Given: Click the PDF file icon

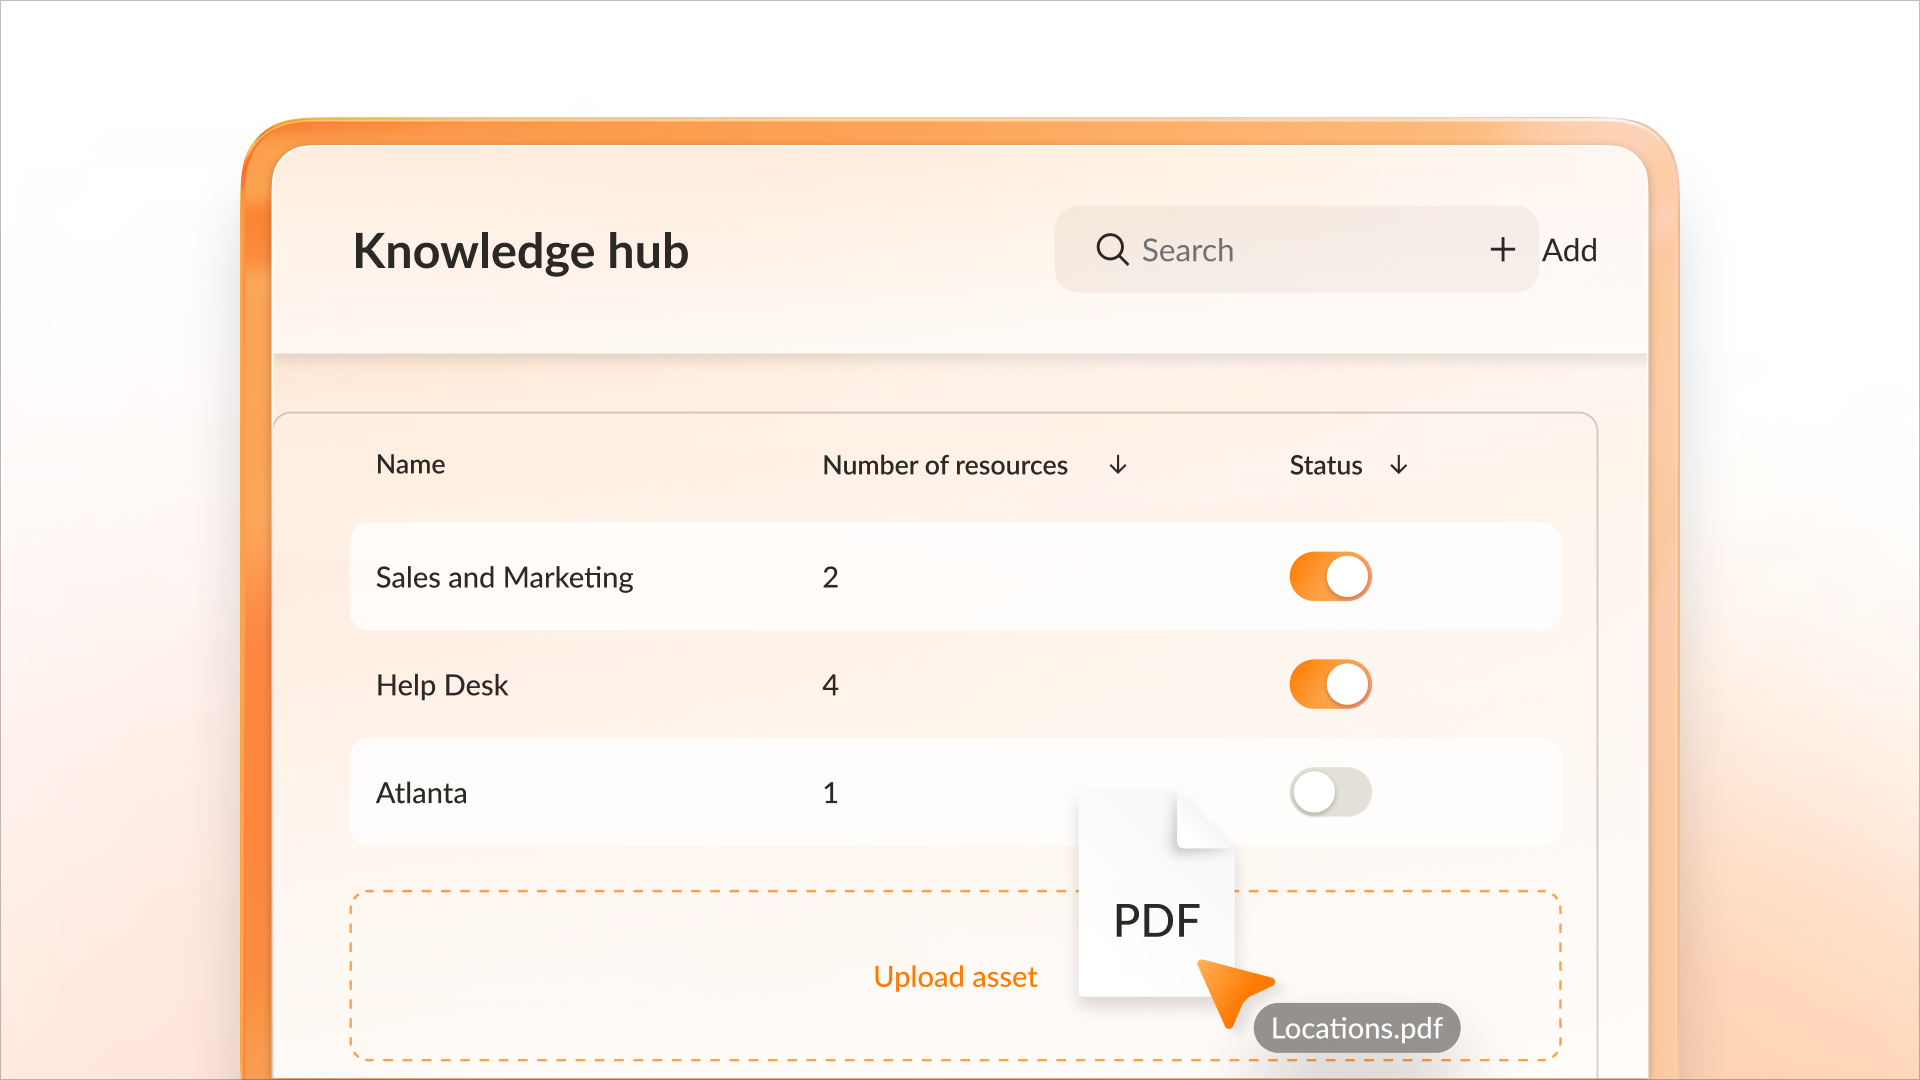Looking at the screenshot, I should (1156, 896).
